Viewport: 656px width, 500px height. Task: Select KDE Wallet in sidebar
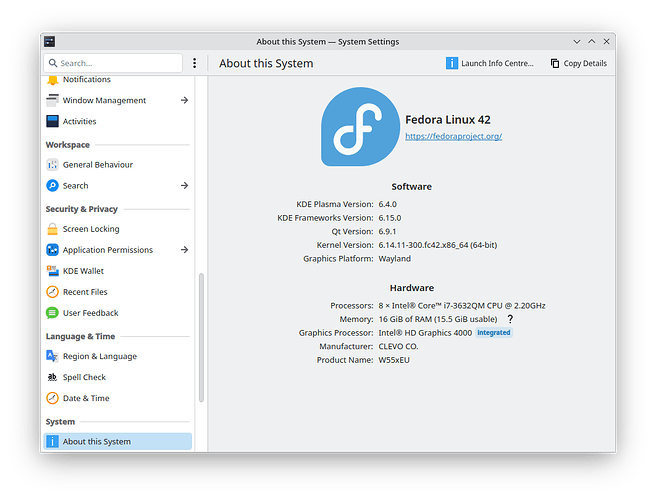tap(118, 271)
